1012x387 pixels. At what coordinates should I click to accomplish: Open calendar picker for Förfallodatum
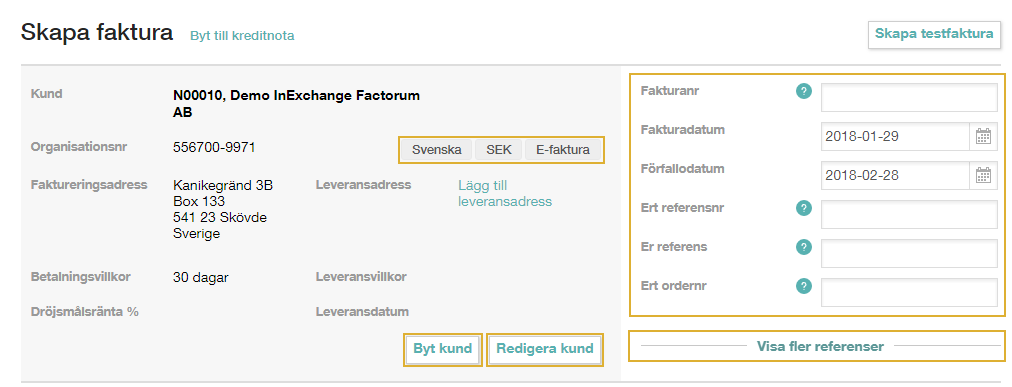(984, 175)
